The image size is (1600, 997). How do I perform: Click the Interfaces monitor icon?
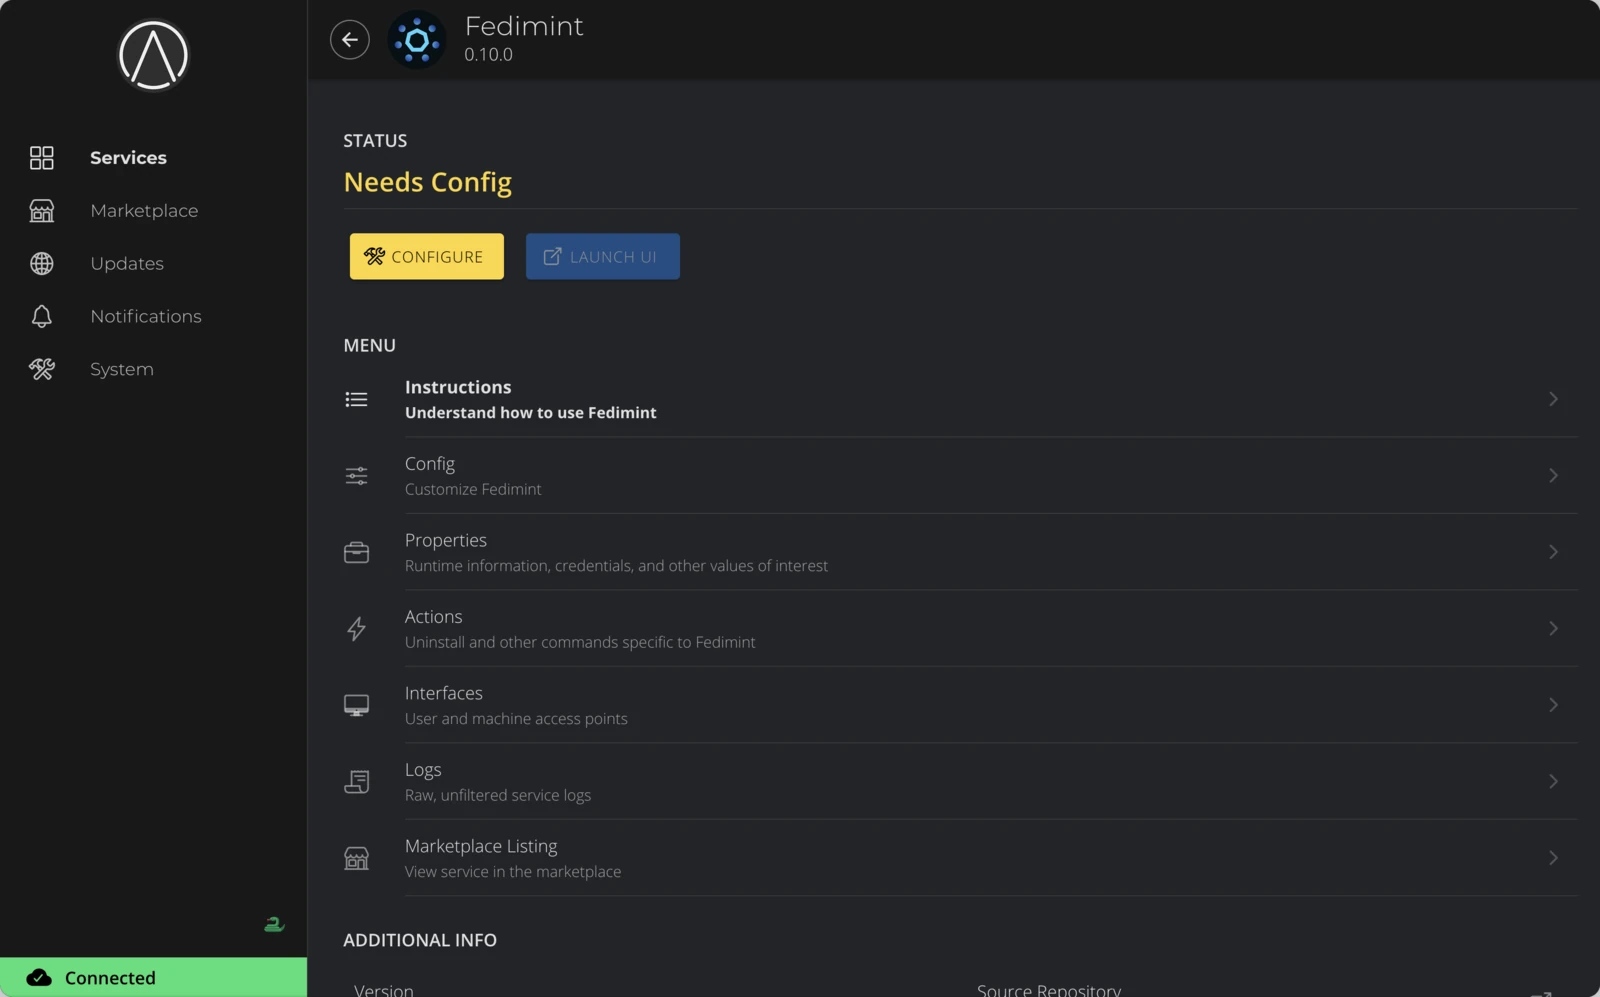tap(356, 704)
